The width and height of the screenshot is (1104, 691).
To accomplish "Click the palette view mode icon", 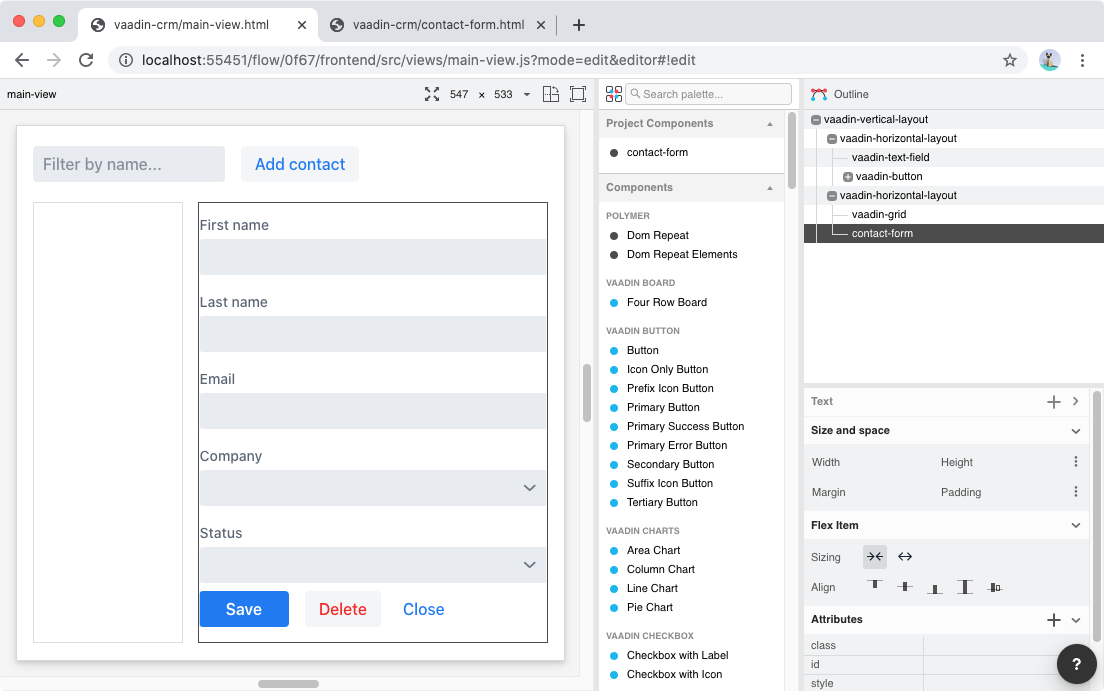I will (614, 94).
